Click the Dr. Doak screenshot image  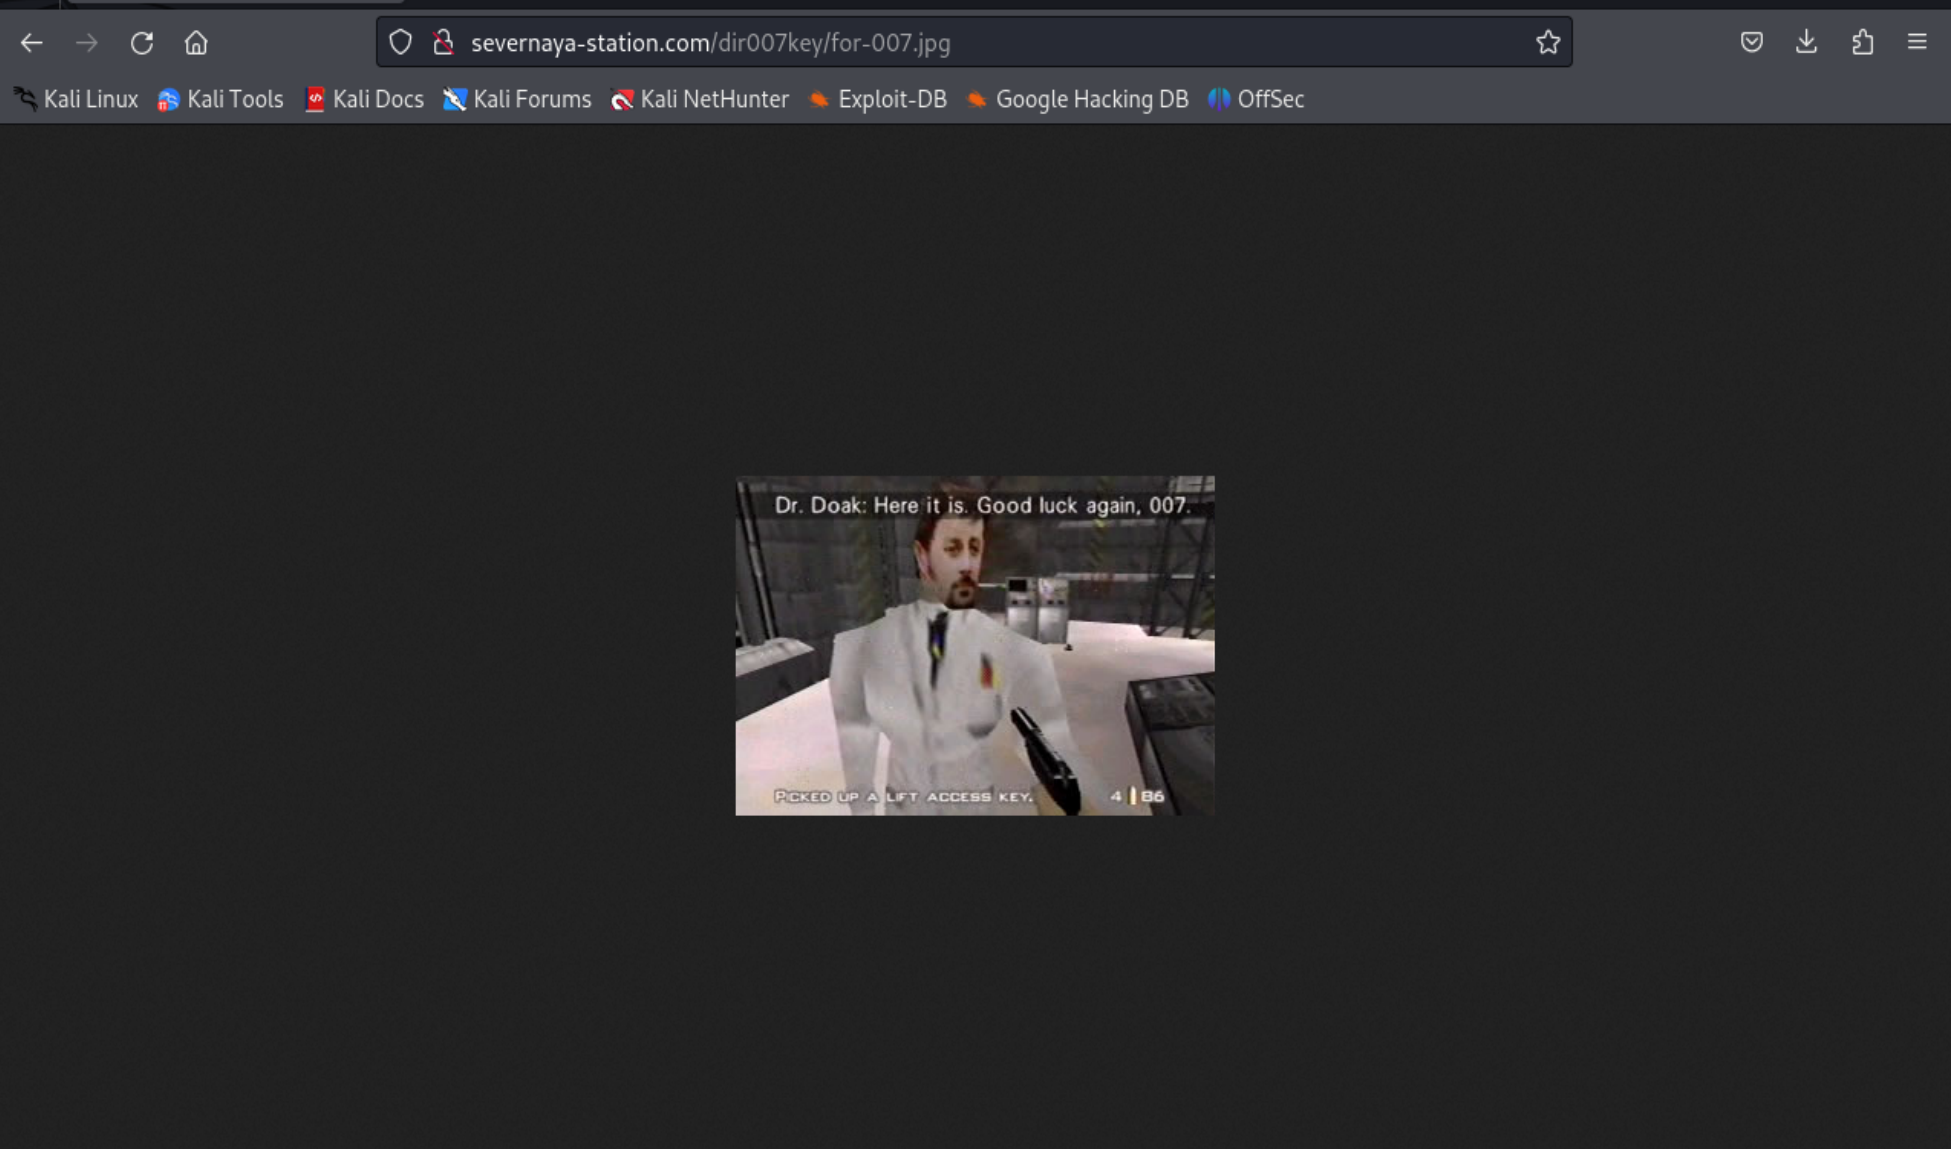[x=975, y=646]
